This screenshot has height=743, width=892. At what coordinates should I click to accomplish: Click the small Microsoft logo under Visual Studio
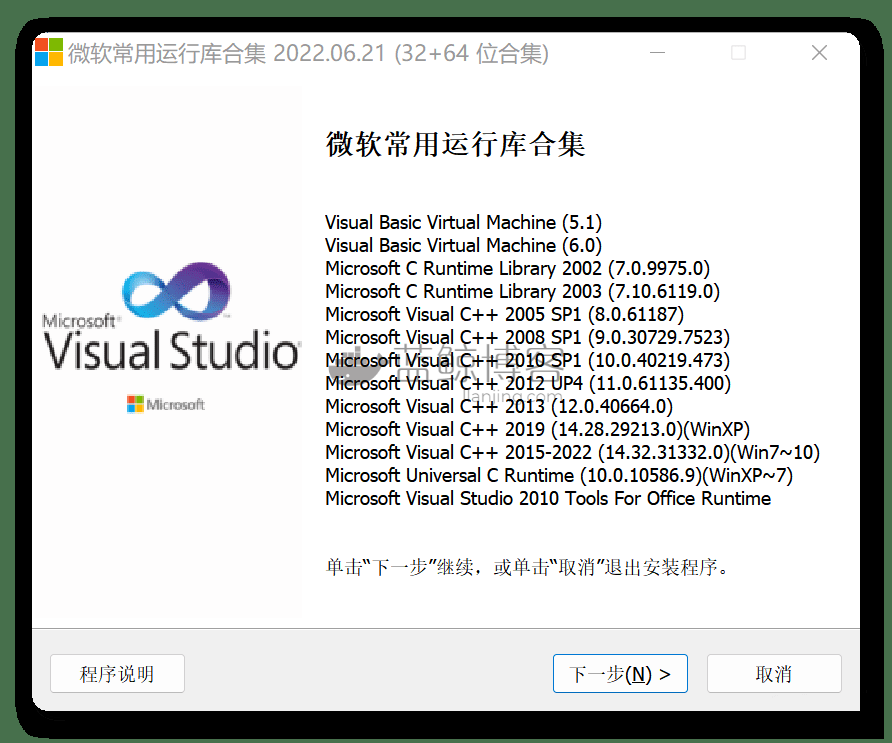click(x=166, y=404)
